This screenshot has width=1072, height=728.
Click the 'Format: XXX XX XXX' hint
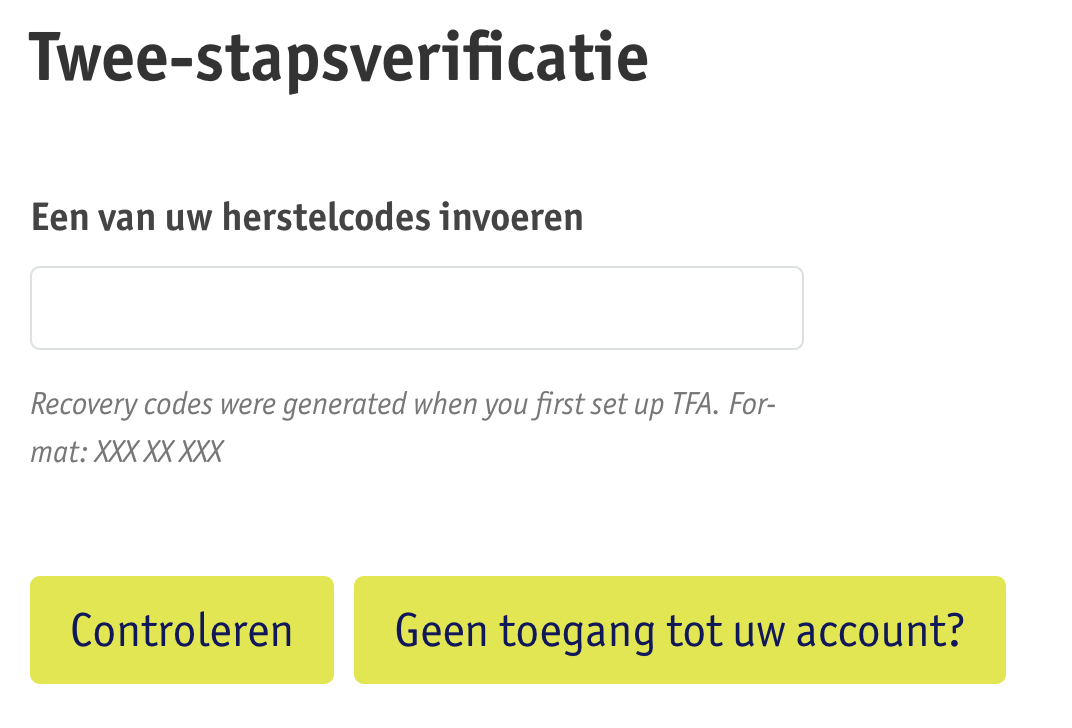tap(127, 452)
